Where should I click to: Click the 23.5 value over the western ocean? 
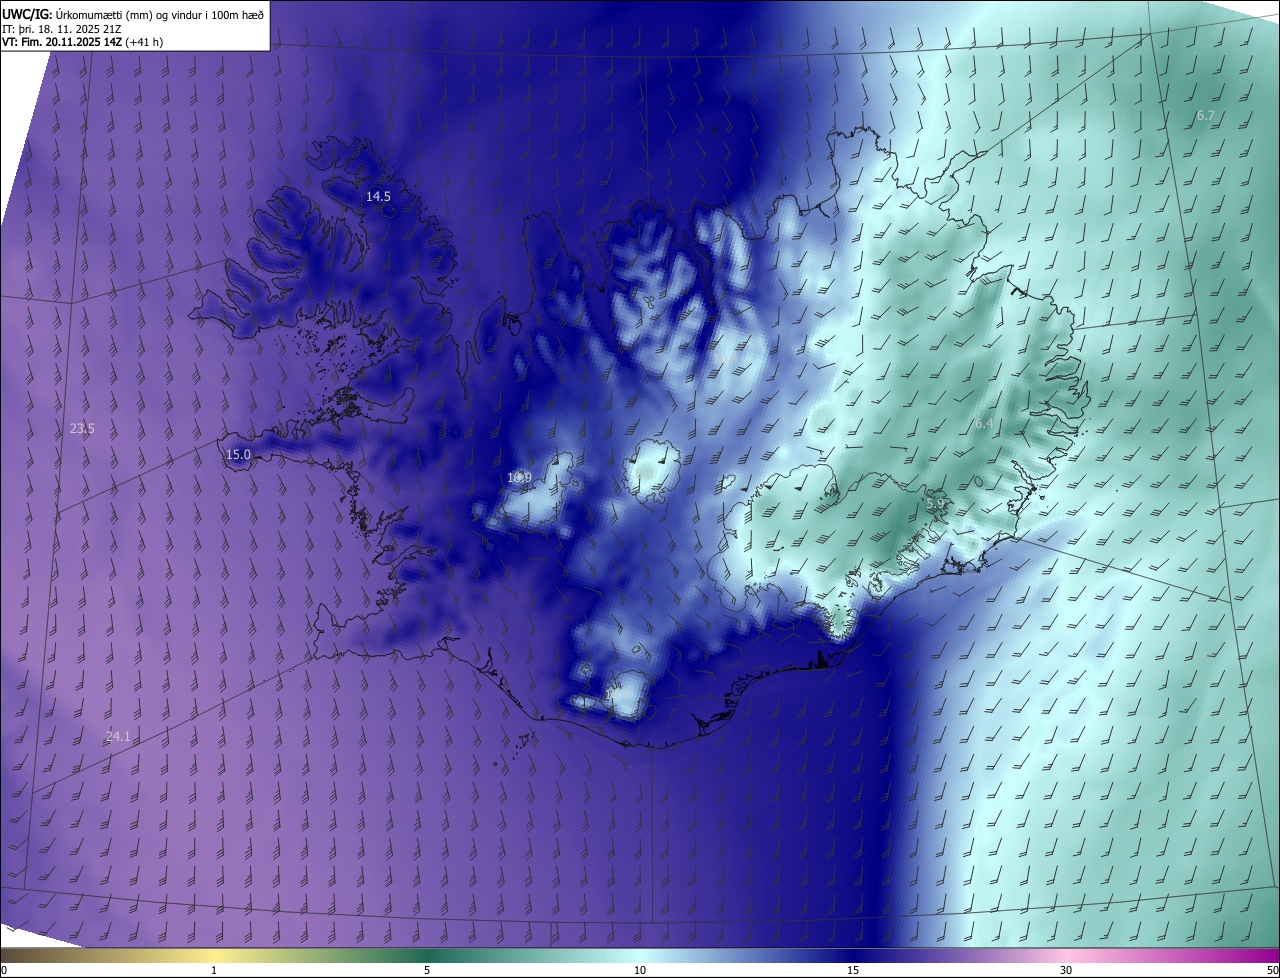82,429
